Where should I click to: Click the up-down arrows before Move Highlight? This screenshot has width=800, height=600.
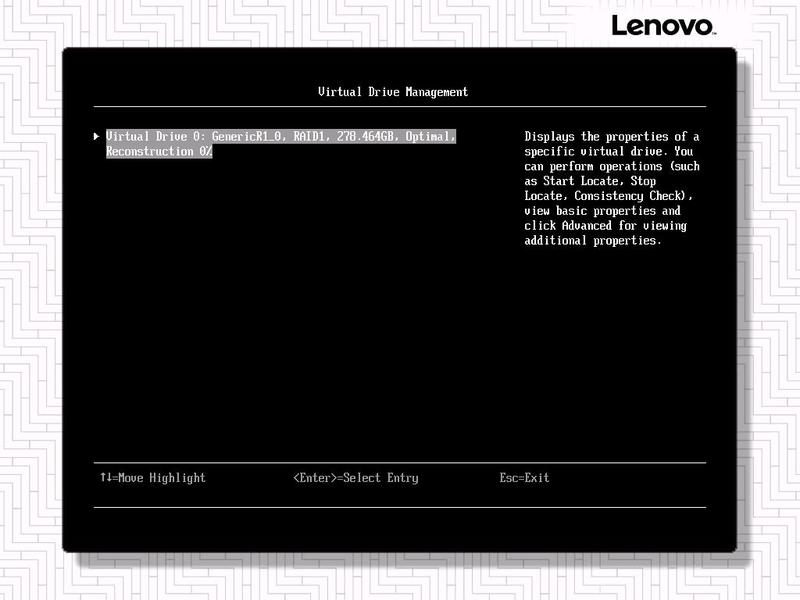tap(105, 478)
